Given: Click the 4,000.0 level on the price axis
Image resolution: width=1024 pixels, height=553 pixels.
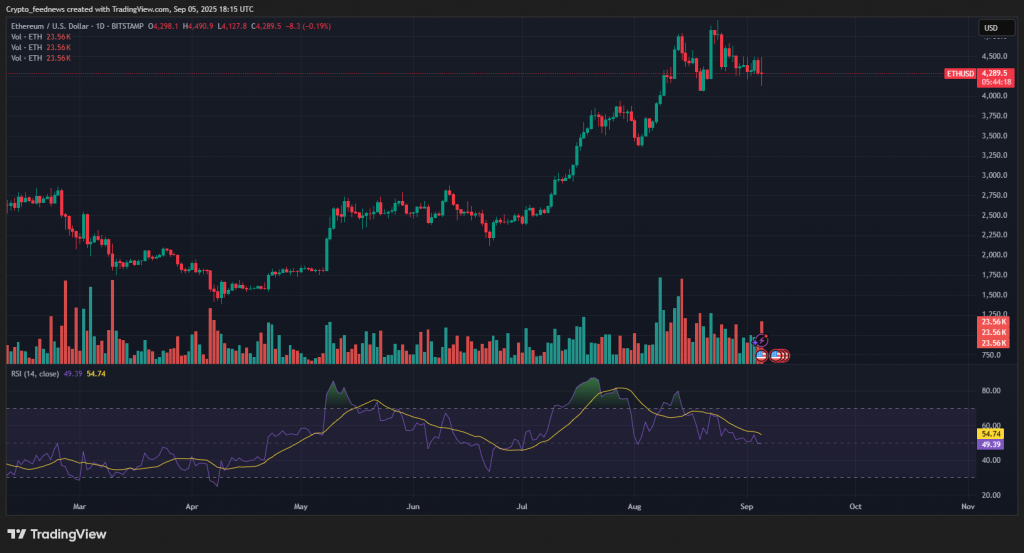Looking at the screenshot, I should 992,96.
